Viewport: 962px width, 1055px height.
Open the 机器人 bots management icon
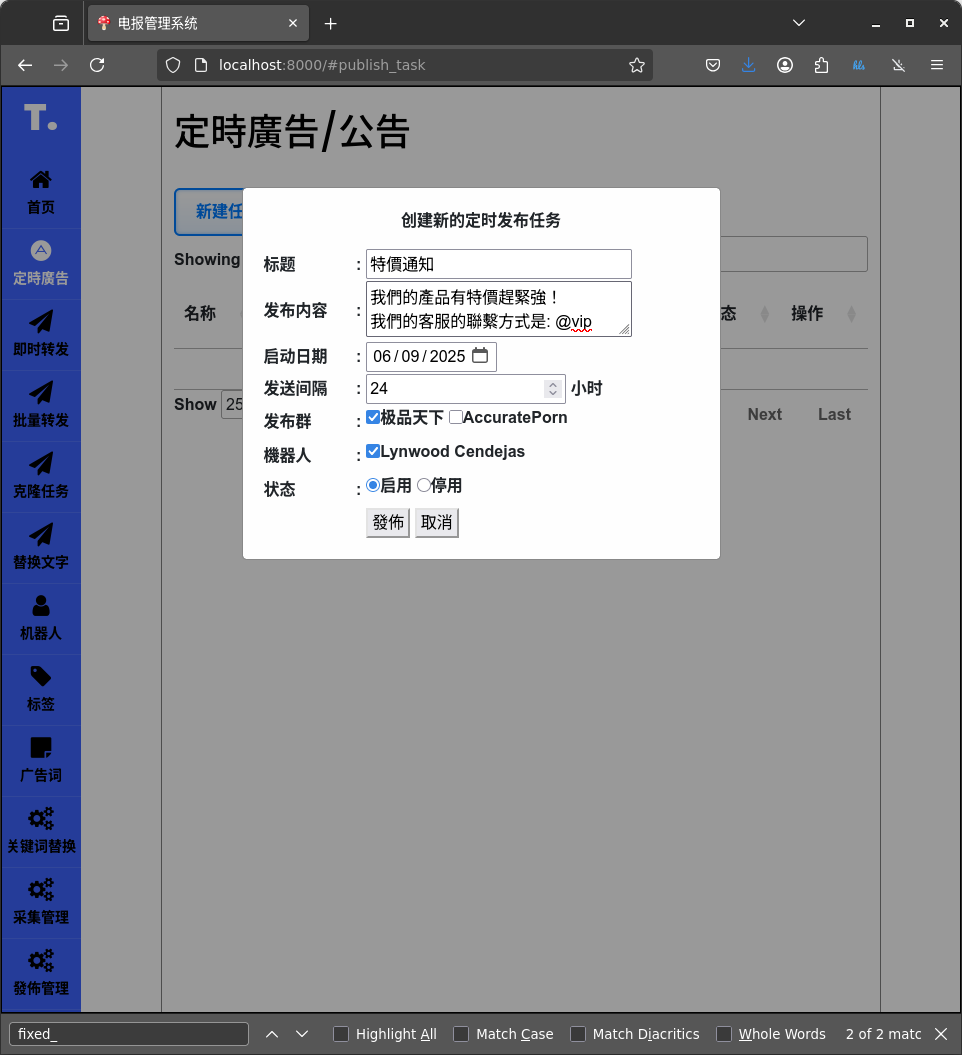click(x=41, y=617)
